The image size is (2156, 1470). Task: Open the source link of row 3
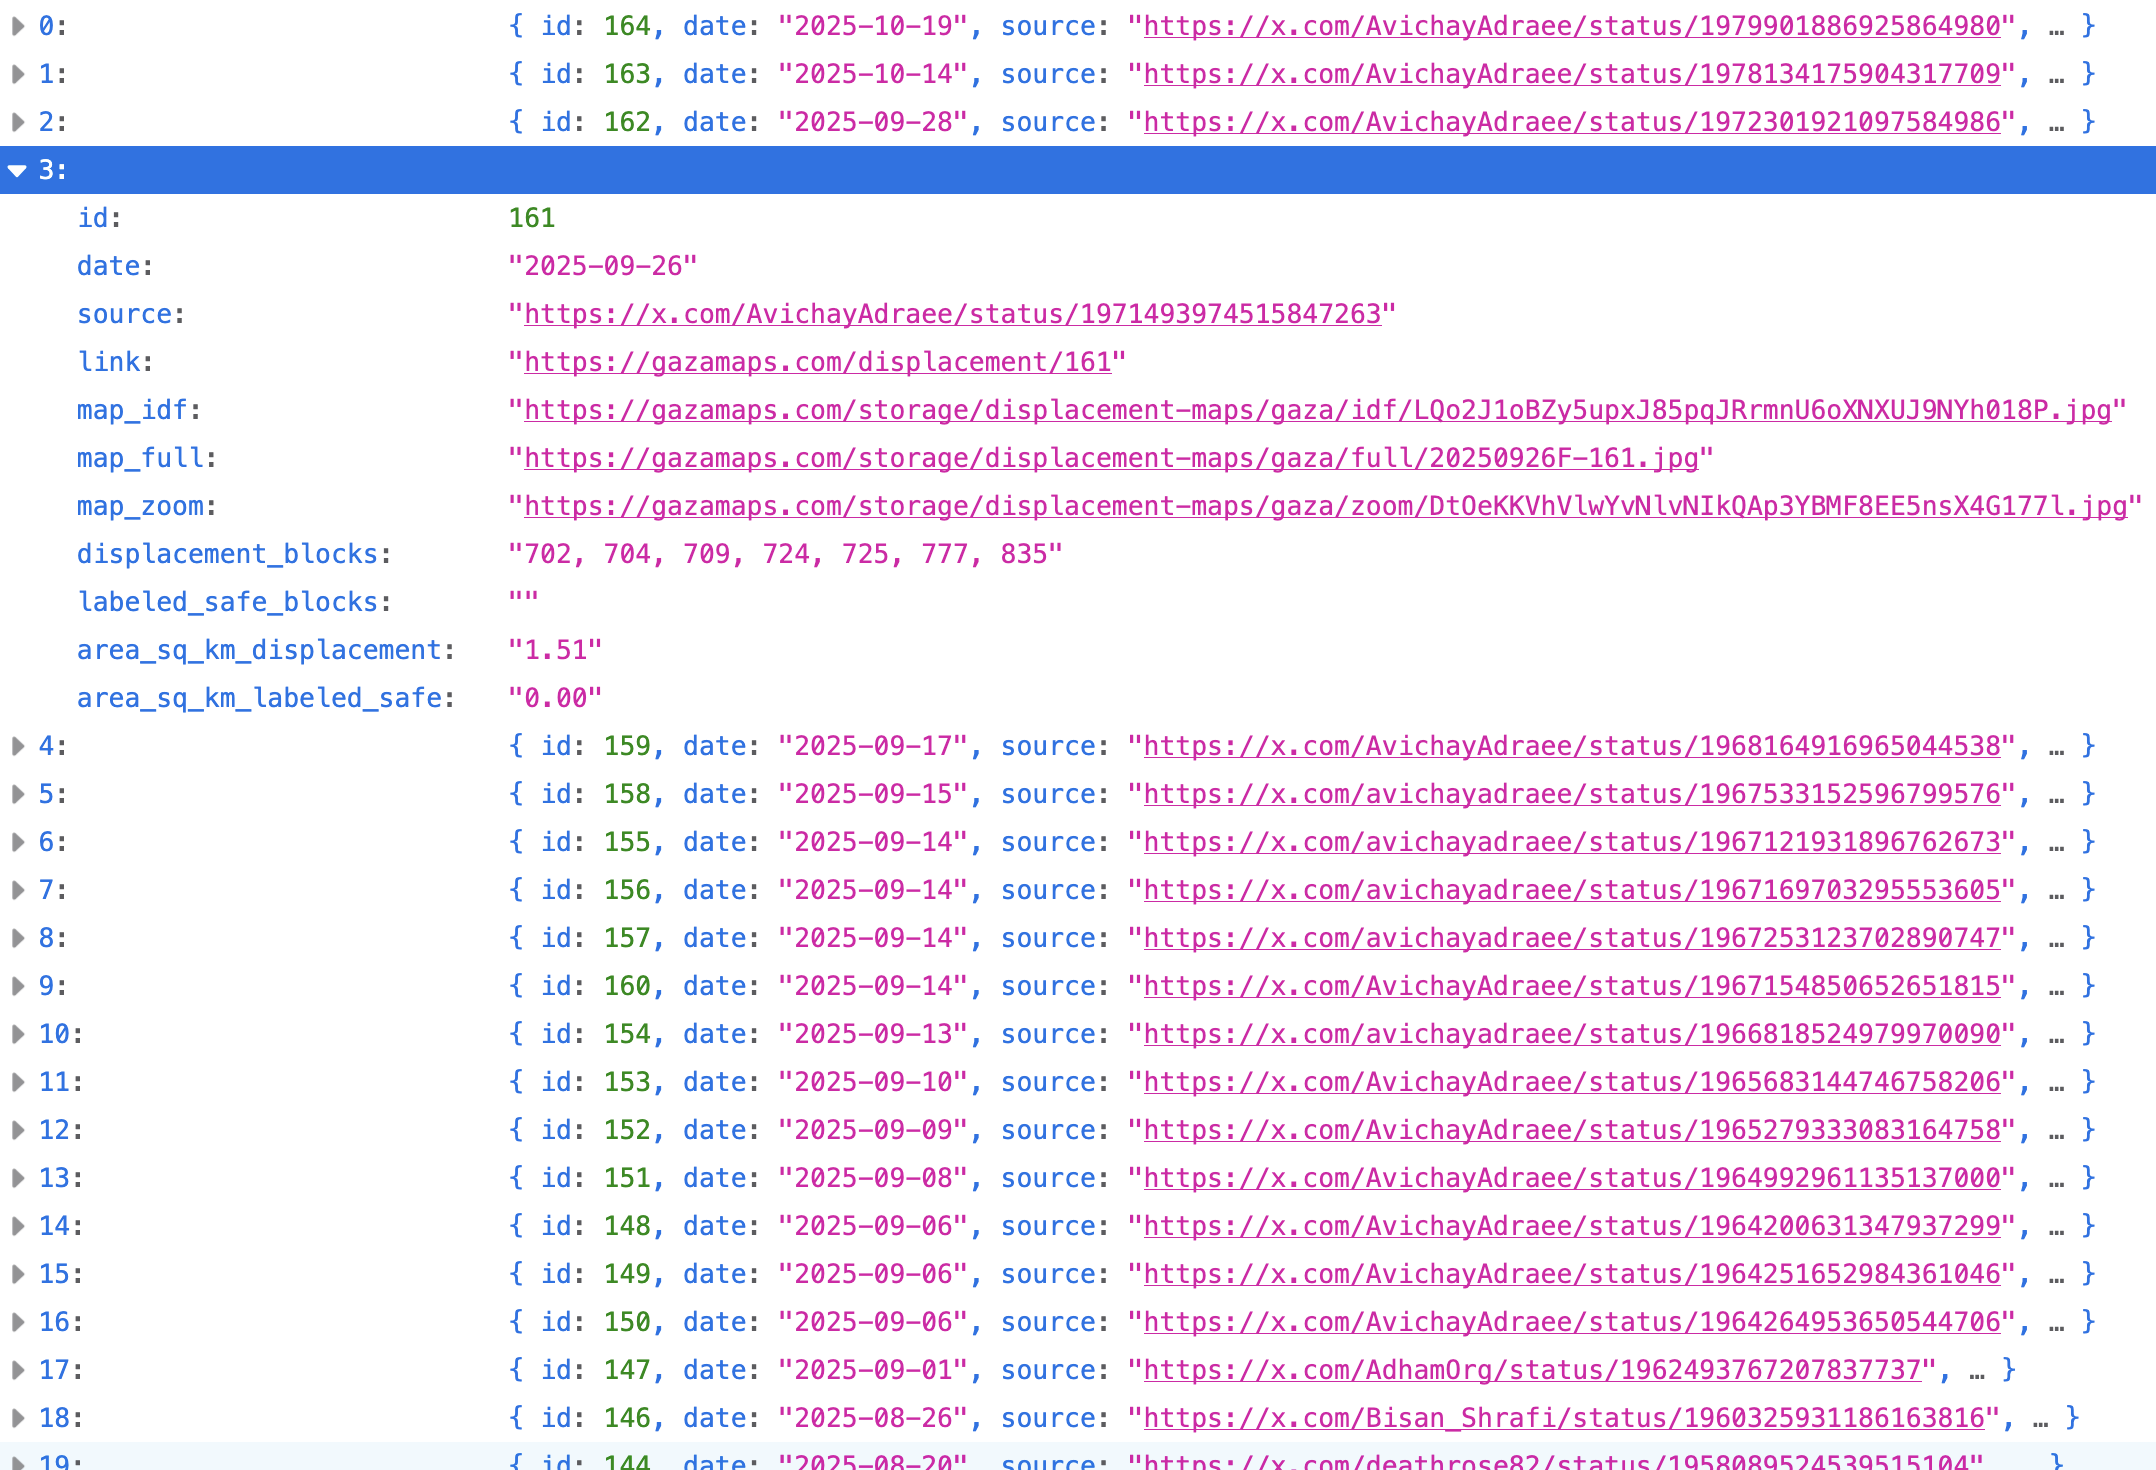click(950, 313)
